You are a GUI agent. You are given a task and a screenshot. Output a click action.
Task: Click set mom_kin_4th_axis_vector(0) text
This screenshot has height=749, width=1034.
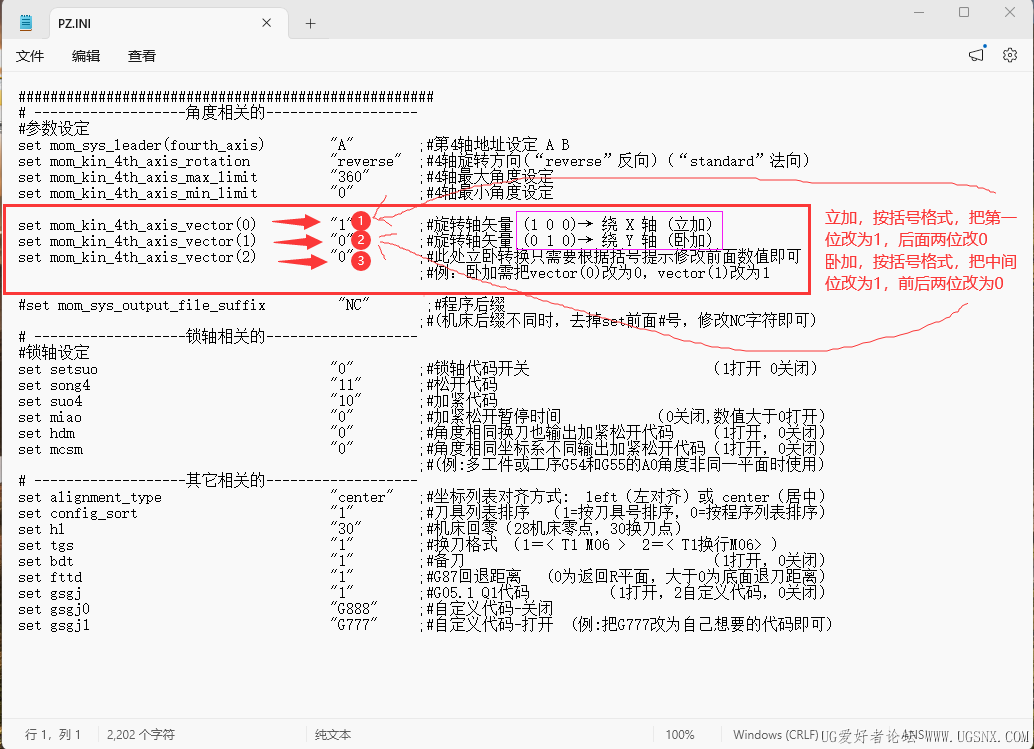click(x=137, y=225)
